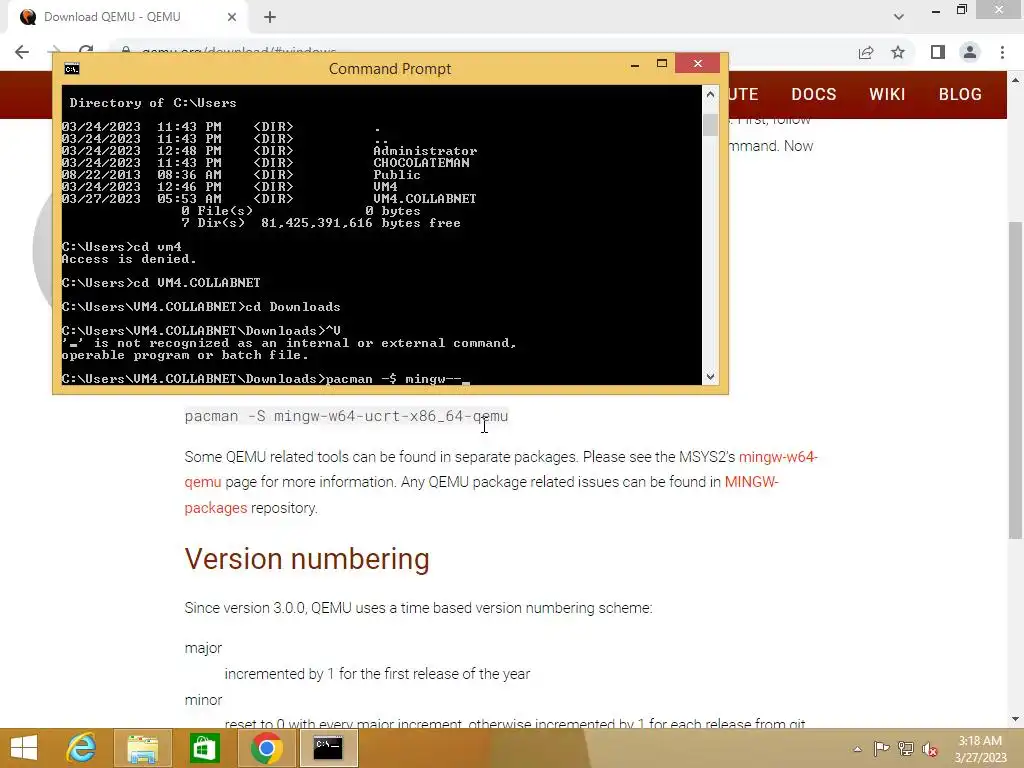Viewport: 1024px width, 768px height.
Task: Open a new Chrome tab
Action: (x=270, y=18)
